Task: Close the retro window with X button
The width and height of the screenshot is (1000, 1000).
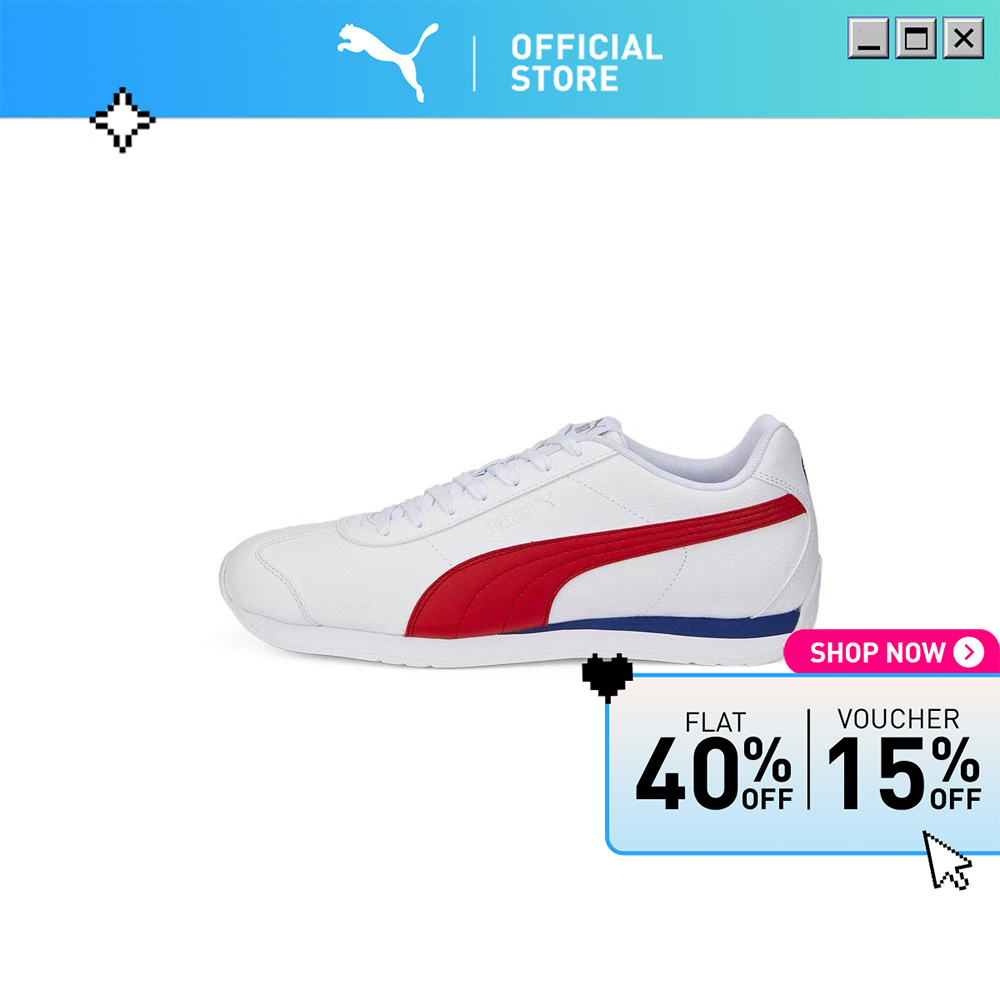Action: [x=964, y=38]
